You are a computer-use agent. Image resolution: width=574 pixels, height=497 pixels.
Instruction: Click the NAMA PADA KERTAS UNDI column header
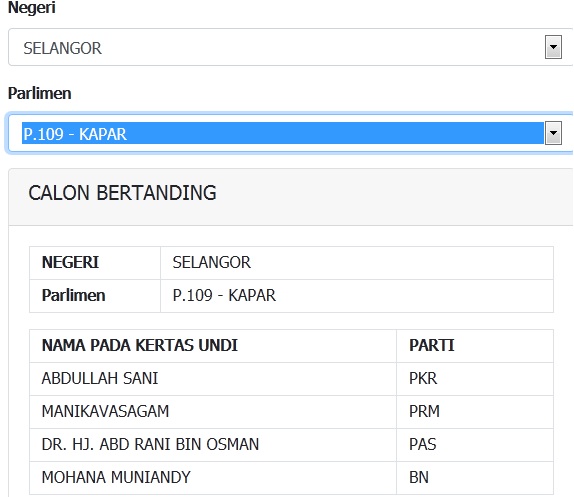(213, 345)
